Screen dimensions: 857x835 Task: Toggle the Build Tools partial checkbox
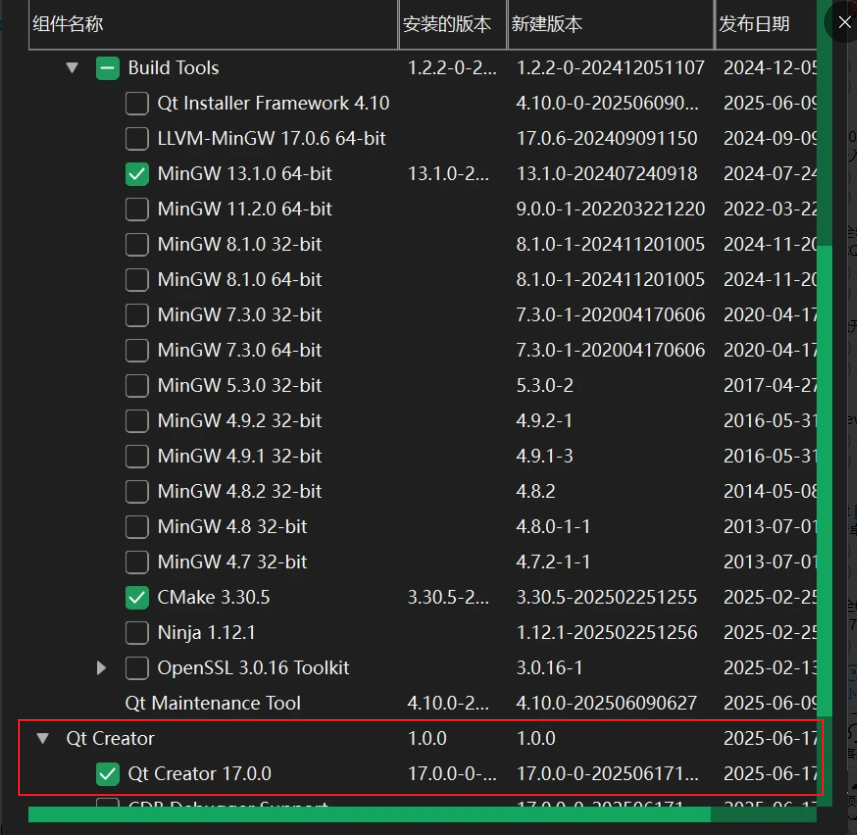point(107,68)
